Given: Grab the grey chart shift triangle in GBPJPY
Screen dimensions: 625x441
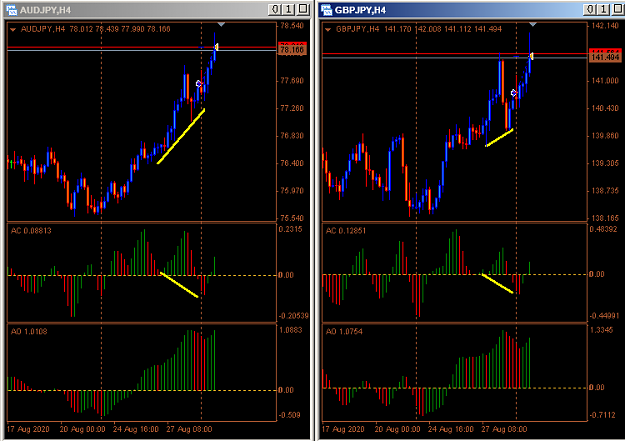Looking at the screenshot, I should tap(533, 25).
